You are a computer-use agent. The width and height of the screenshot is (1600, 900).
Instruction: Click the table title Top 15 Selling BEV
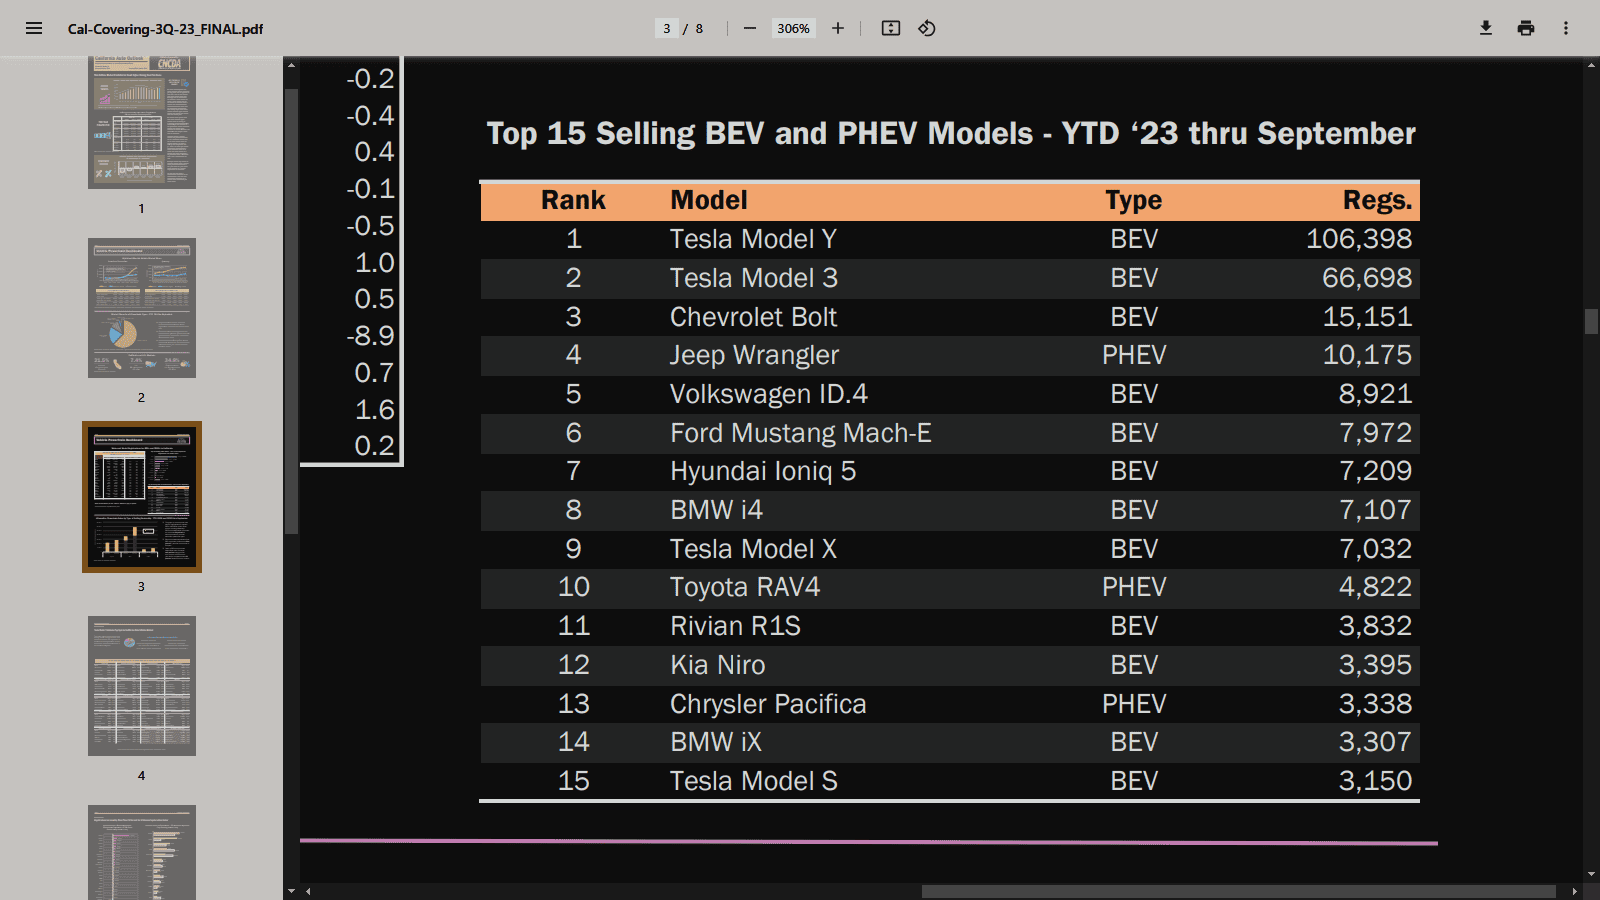click(951, 134)
